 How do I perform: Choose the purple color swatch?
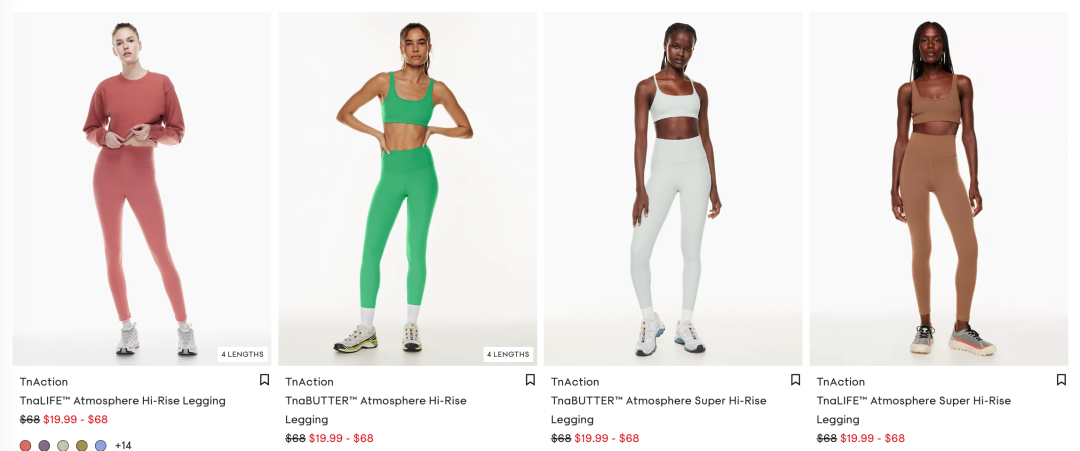(x=44, y=445)
